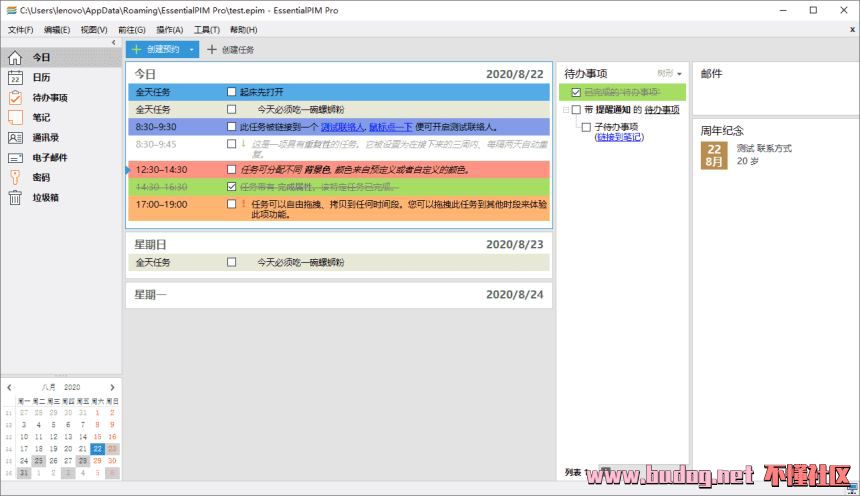Open the 待办事项 clipboard icon in sidebar
860x496 pixels.
pyautogui.click(x=15, y=98)
